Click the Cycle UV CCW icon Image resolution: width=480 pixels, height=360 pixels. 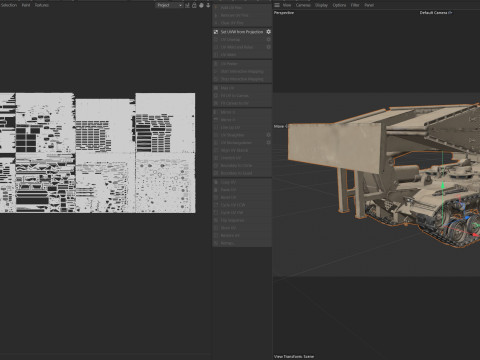click(216, 205)
